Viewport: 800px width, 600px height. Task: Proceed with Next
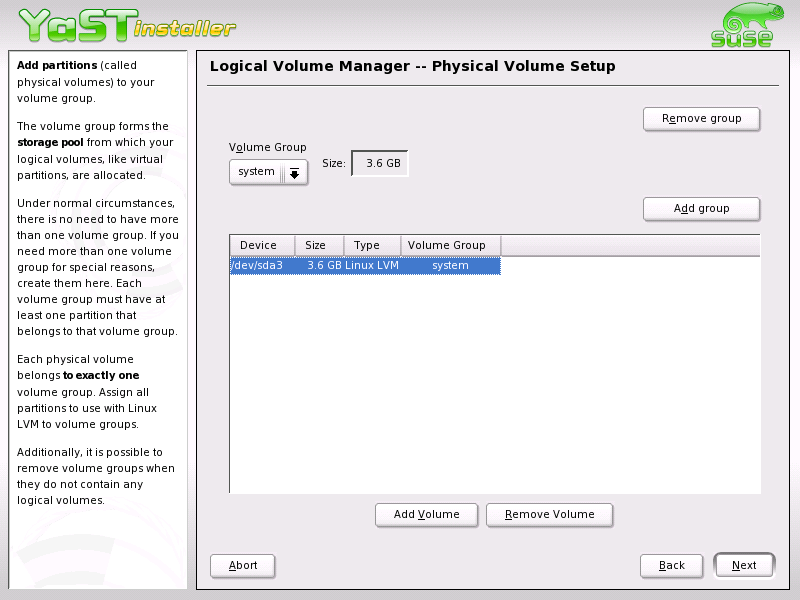[x=744, y=565]
